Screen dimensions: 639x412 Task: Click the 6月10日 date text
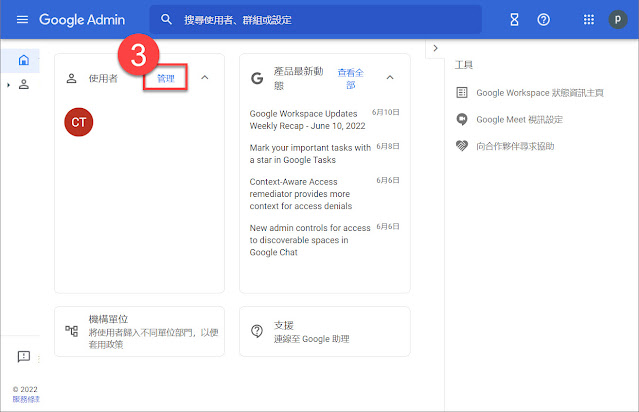(386, 112)
